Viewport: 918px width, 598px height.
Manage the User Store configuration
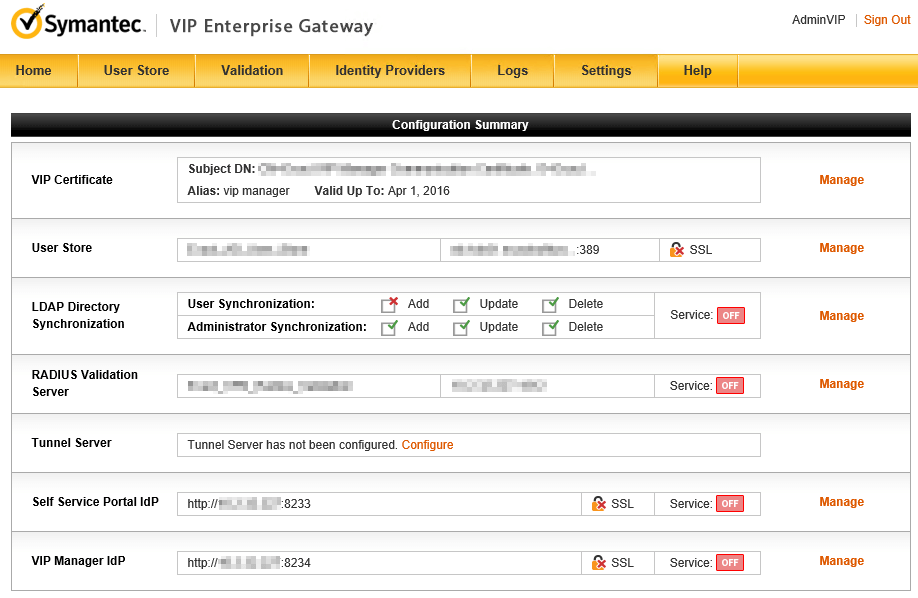click(841, 248)
